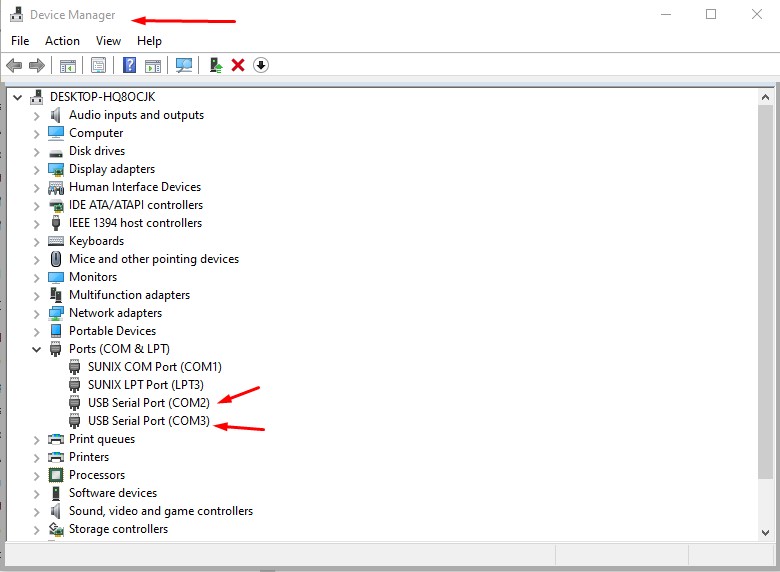The image size is (780, 572).
Task: Expand the Monitors category
Action: [x=36, y=278]
